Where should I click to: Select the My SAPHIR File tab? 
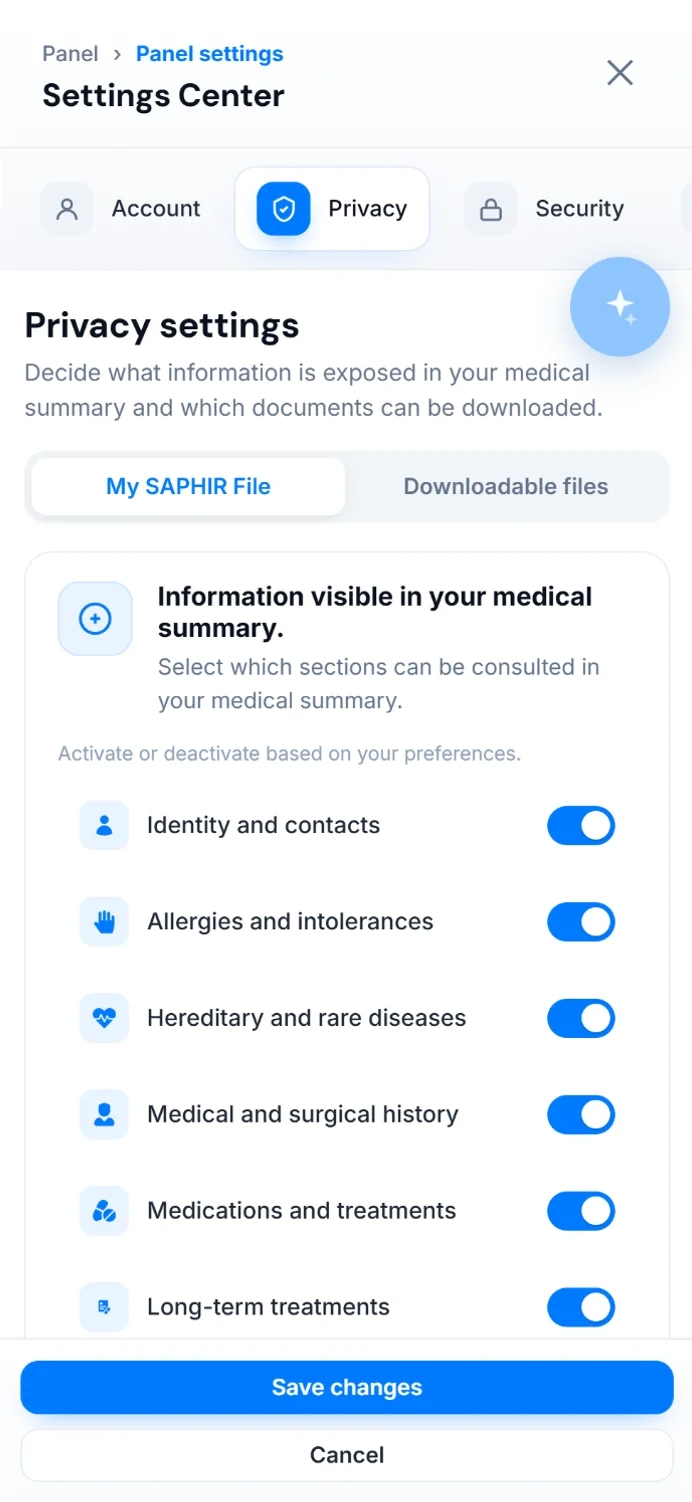click(189, 487)
